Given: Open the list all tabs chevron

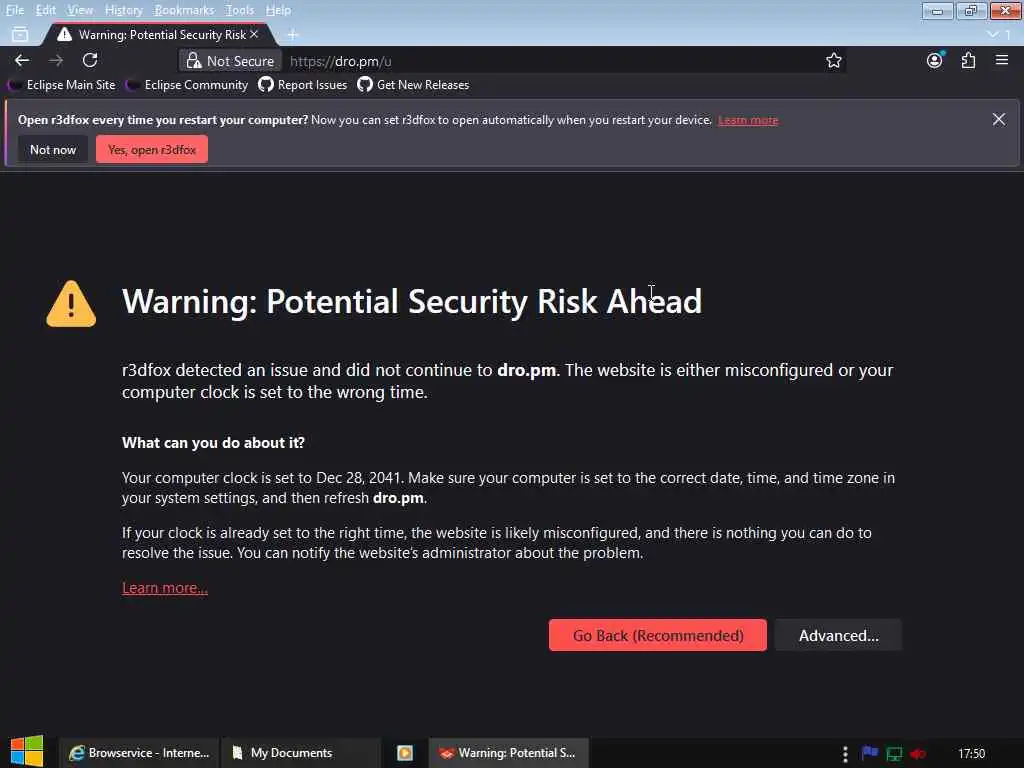Looking at the screenshot, I should 993,34.
